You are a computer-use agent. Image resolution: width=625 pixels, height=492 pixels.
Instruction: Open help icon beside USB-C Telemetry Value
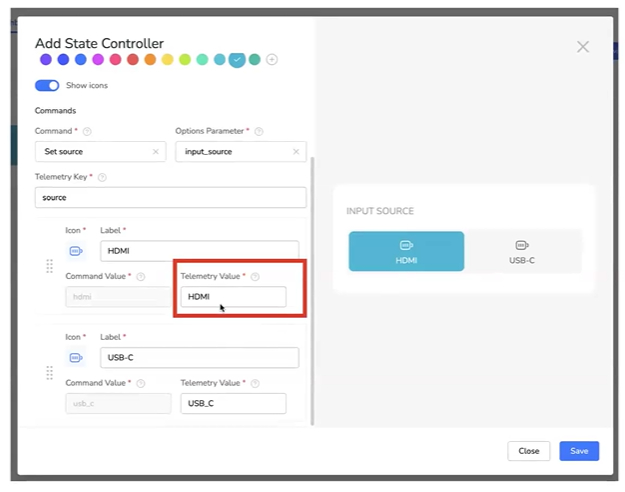coord(255,384)
